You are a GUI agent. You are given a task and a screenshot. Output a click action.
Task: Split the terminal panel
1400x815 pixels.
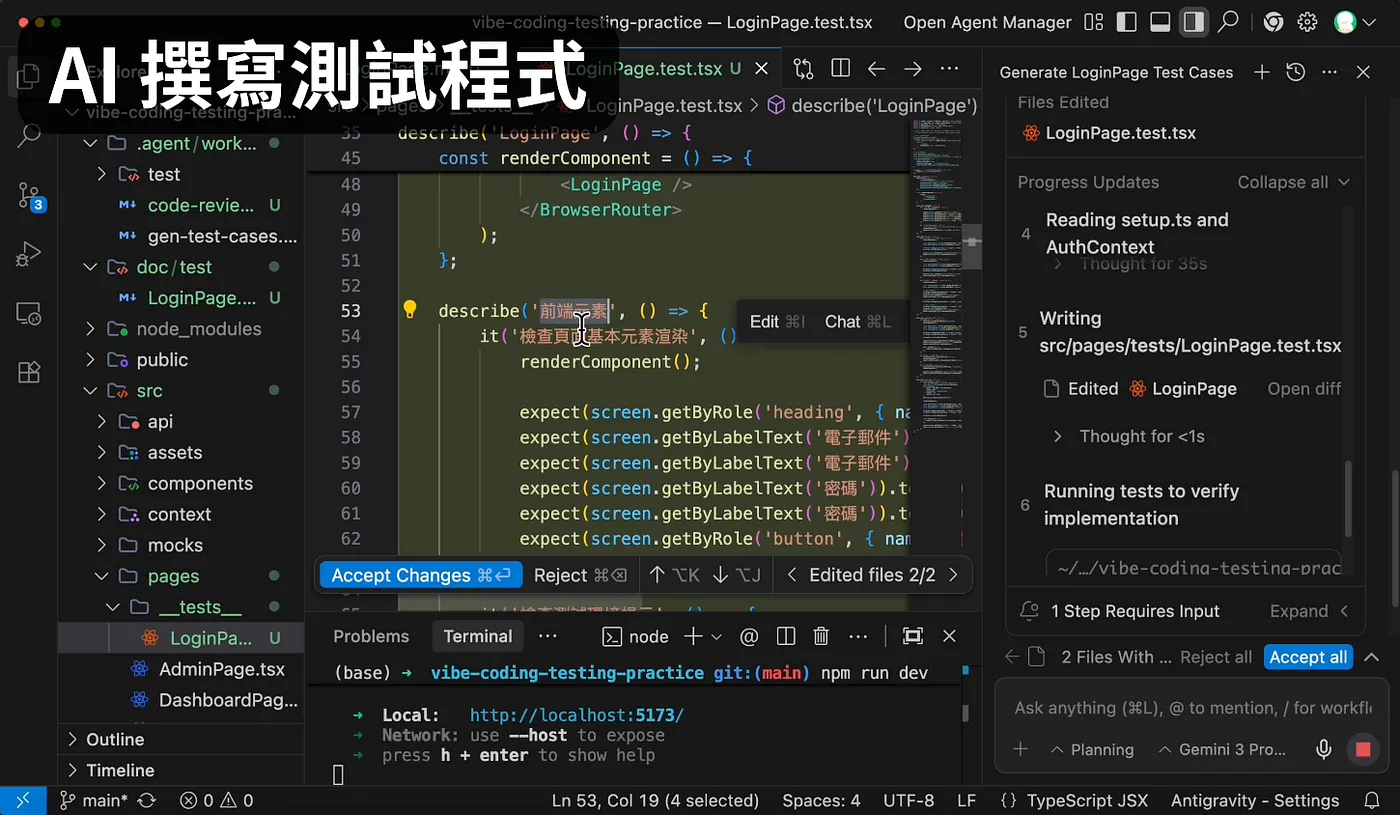click(x=786, y=636)
